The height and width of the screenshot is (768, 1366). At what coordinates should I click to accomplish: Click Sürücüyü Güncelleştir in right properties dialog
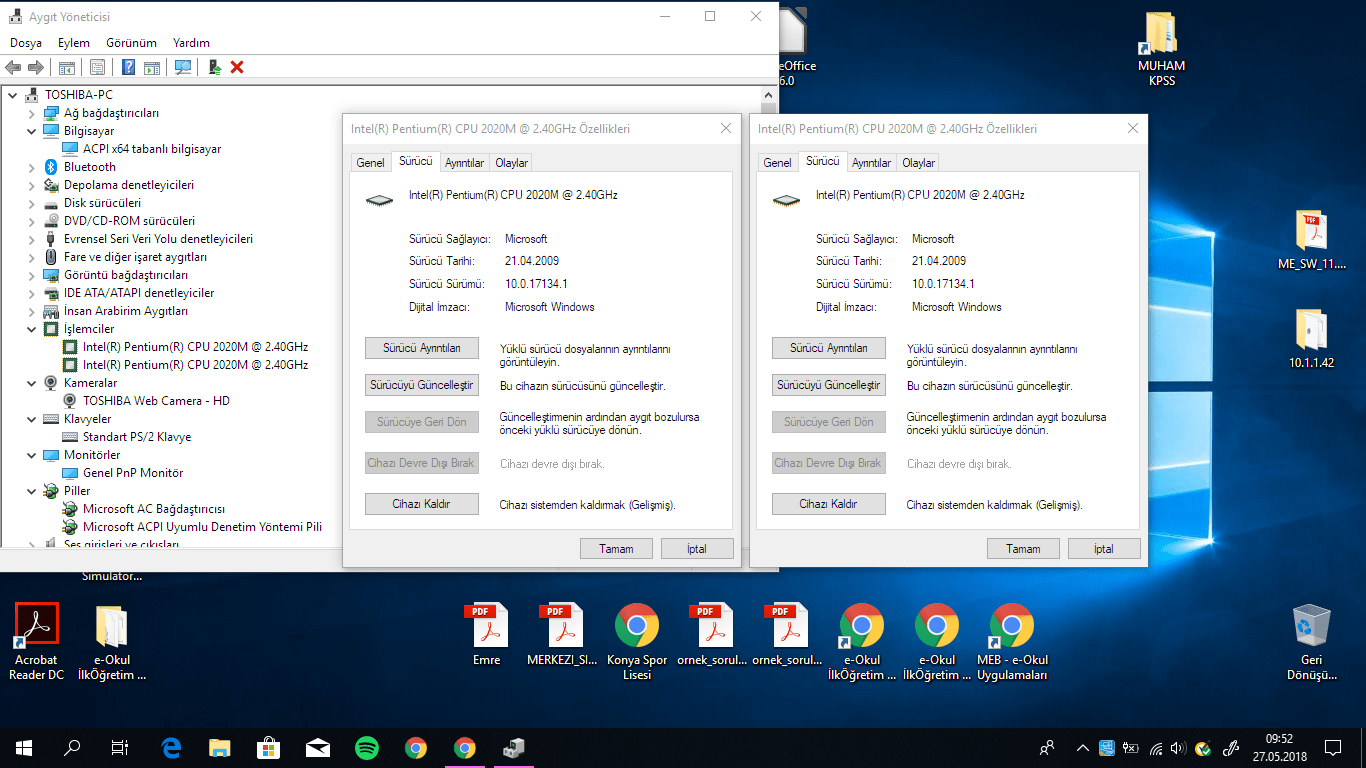click(829, 385)
